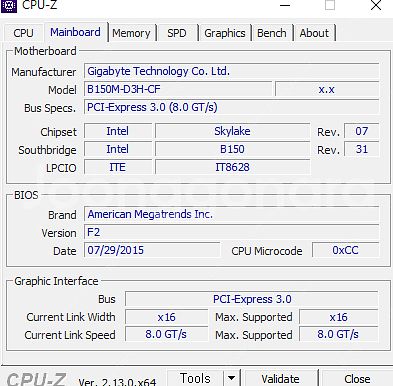Viewport: 393px width, 386px height.
Task: Select the SPD tab
Action: [177, 33]
